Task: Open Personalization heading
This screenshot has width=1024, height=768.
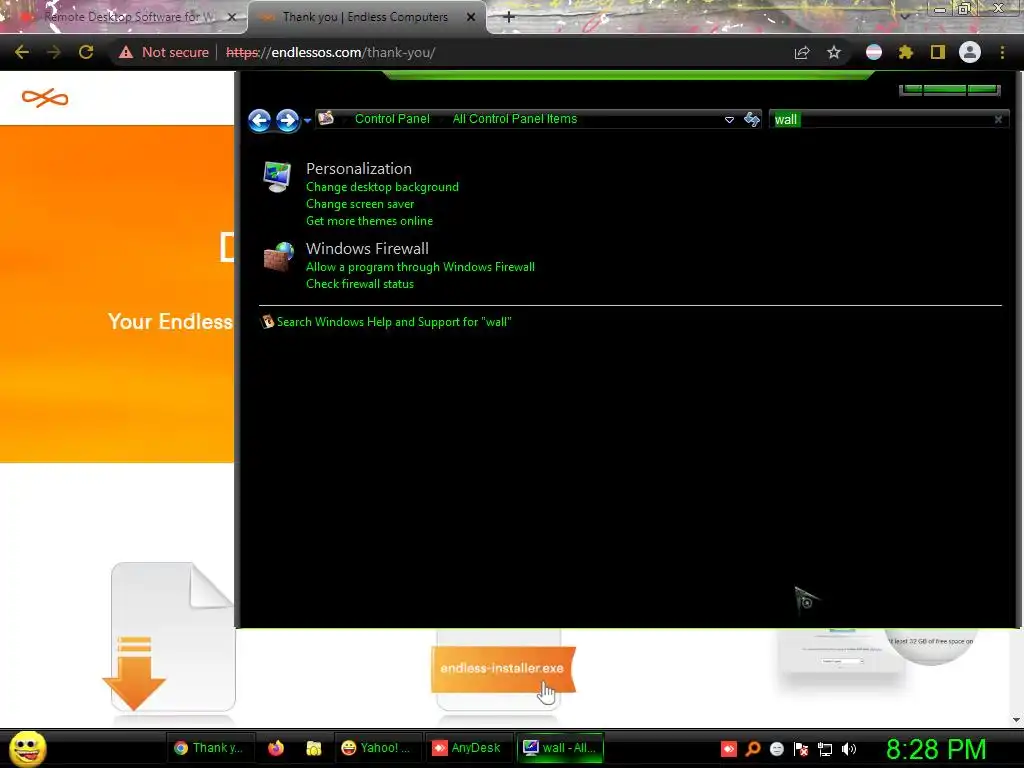Action: (359, 168)
